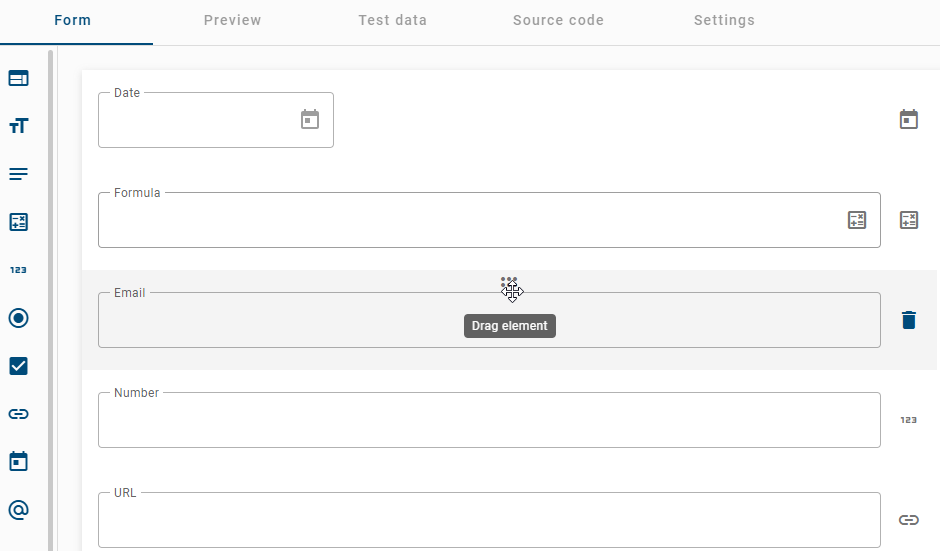Click the calculator icon inside the Formula field

(857, 220)
